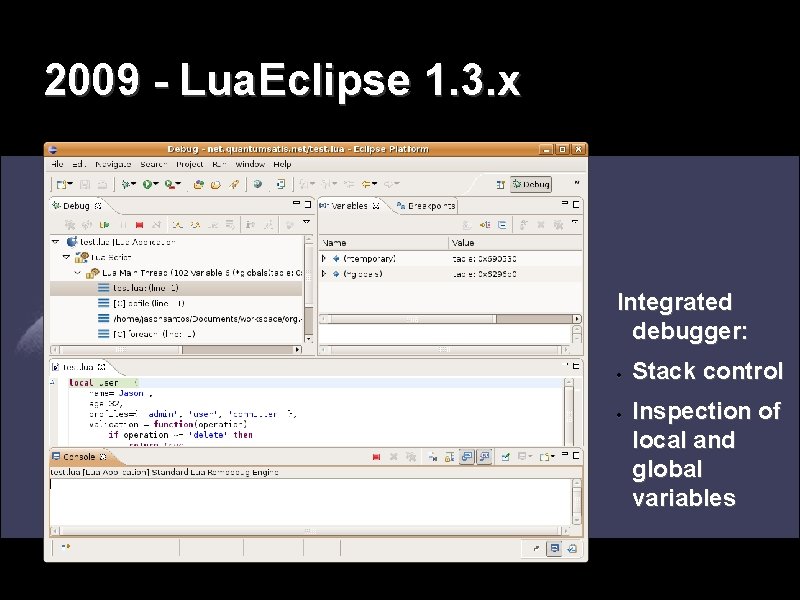The image size is (800, 600).
Task: Click the Tasks icon in bottom status bar
Action: pyautogui.click(x=572, y=548)
